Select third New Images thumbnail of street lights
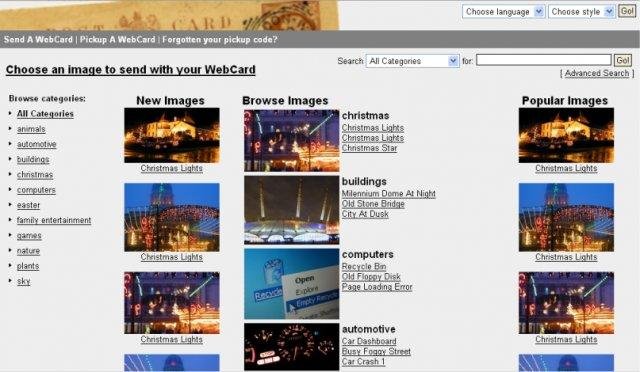Image resolution: width=640 pixels, height=372 pixels. point(172,303)
